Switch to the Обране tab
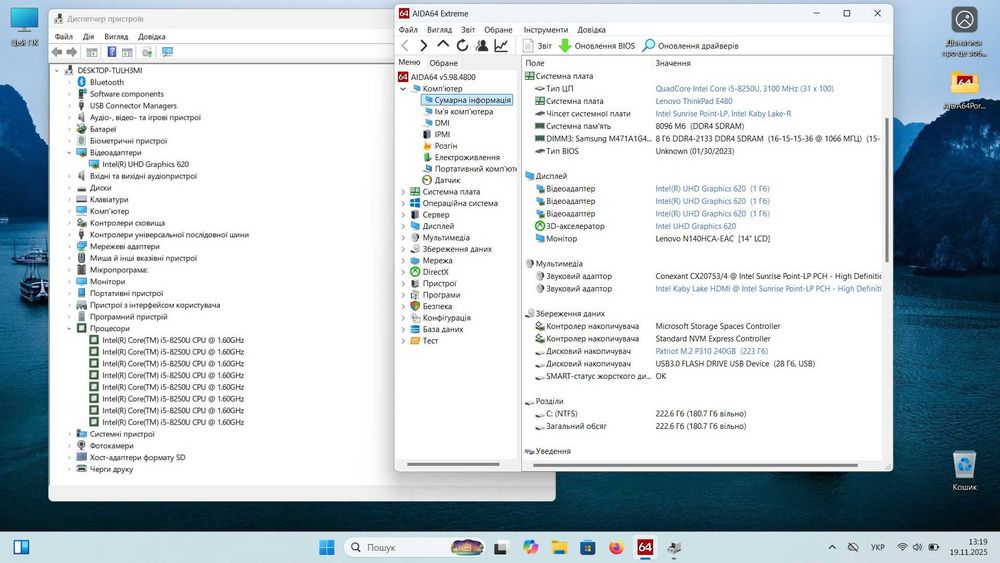 coord(443,63)
